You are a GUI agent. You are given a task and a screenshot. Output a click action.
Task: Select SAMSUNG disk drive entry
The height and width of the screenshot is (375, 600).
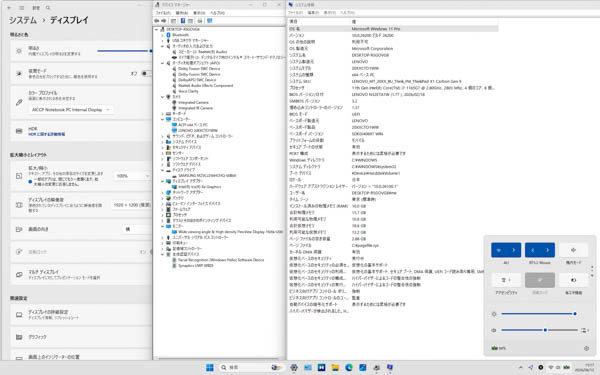pos(207,175)
